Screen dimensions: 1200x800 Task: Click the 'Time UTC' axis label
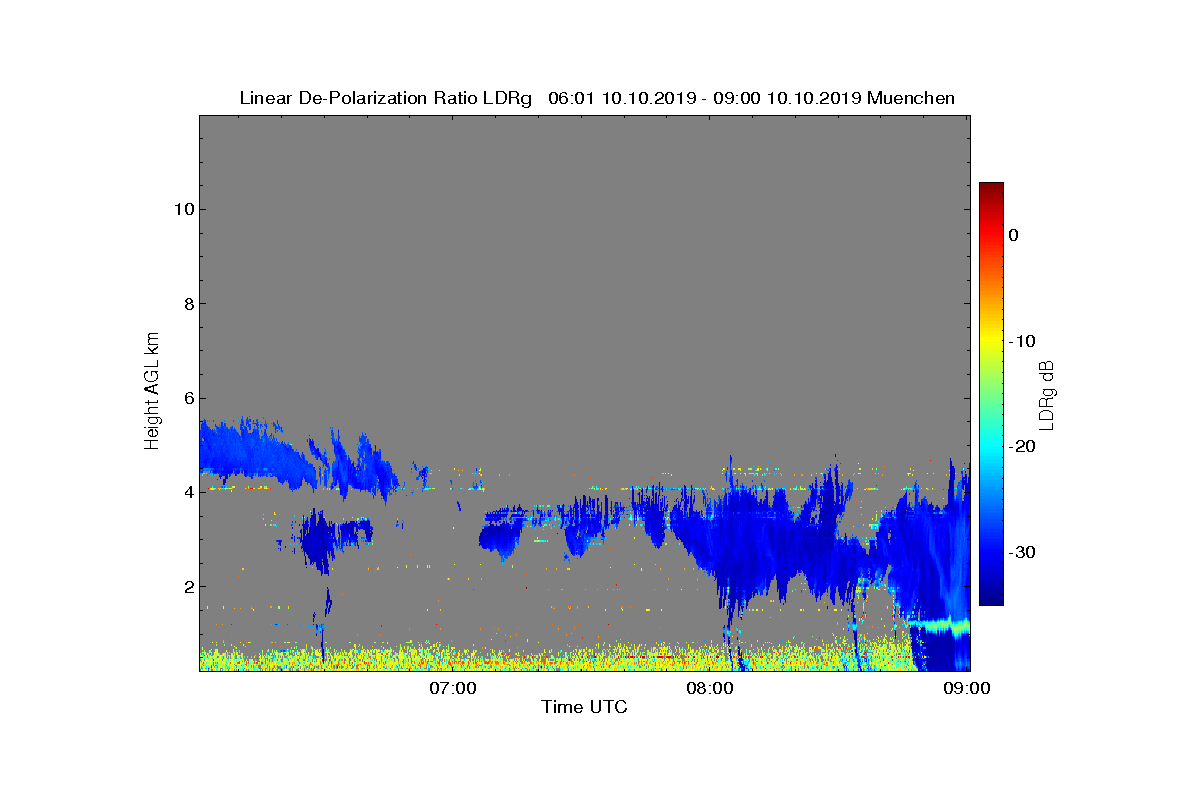click(x=584, y=707)
